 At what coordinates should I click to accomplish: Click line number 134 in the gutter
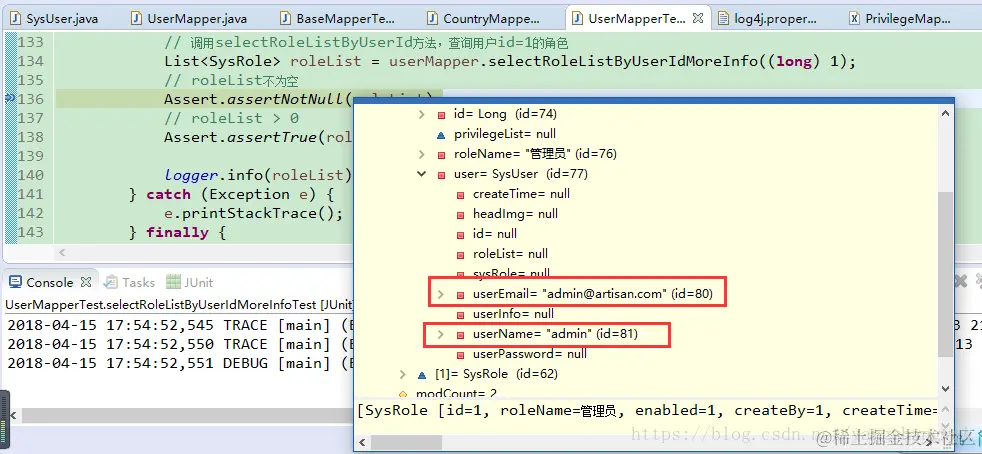tap(31, 61)
